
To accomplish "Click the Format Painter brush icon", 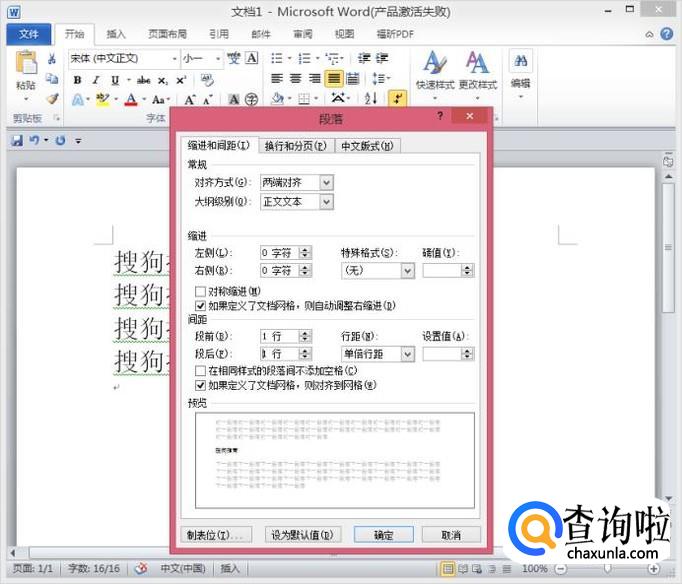I will pyautogui.click(x=52, y=99).
